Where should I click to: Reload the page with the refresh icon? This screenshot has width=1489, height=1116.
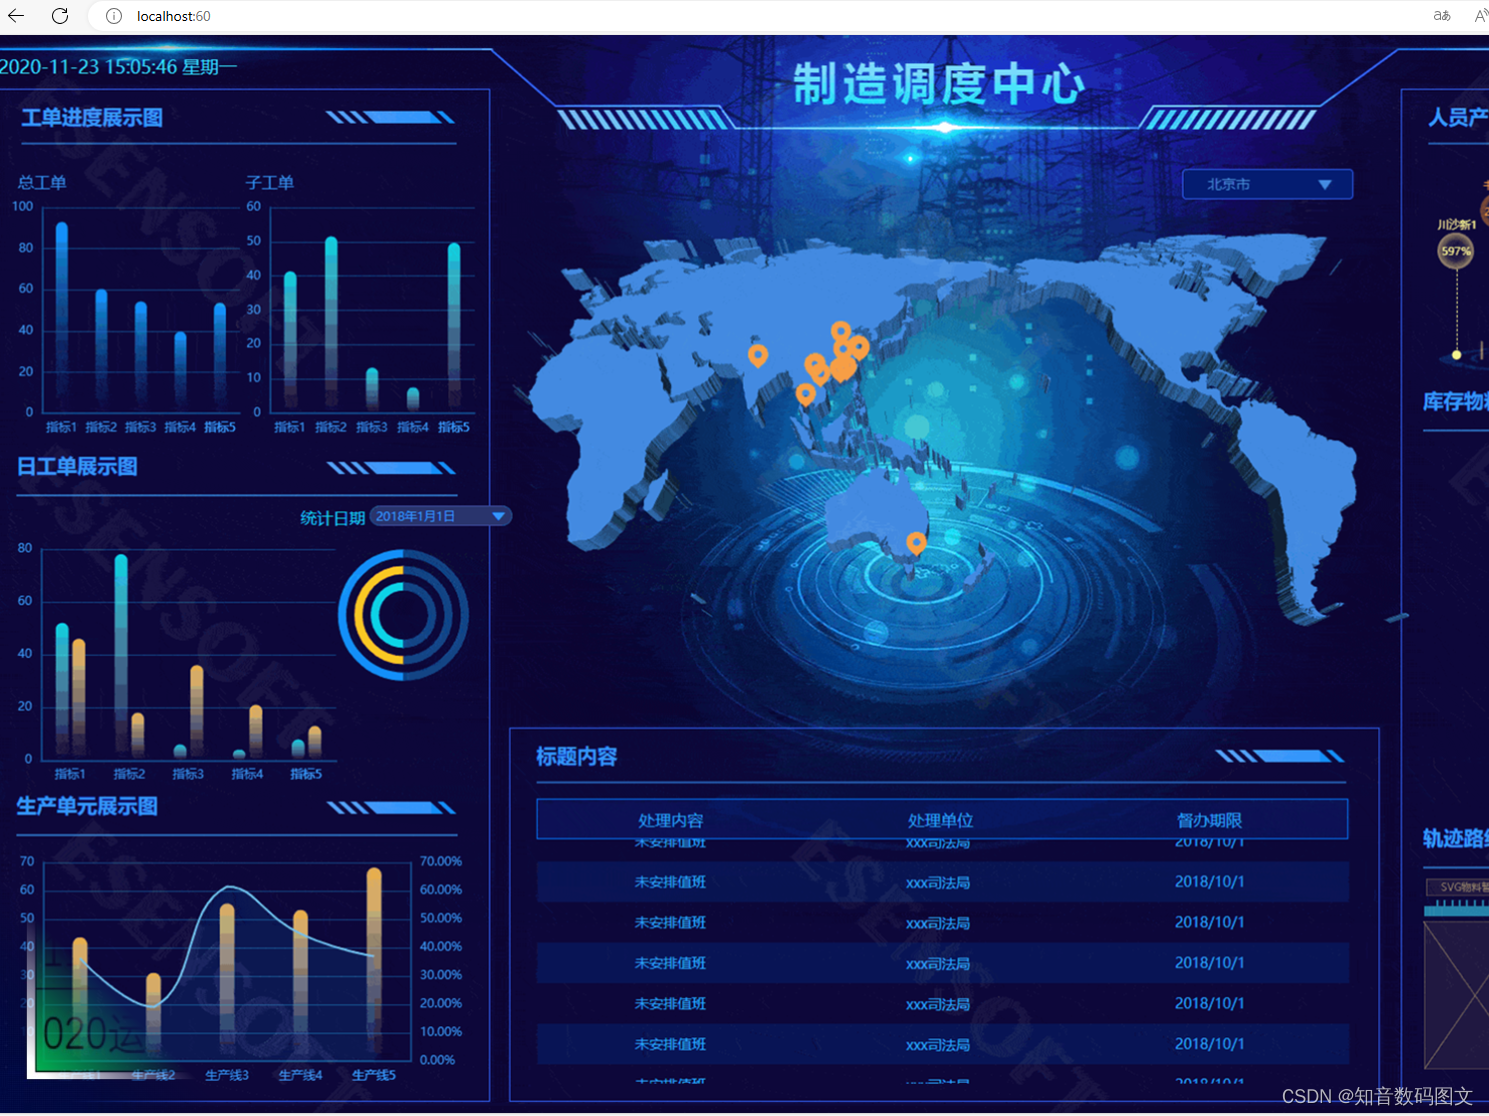[x=60, y=16]
